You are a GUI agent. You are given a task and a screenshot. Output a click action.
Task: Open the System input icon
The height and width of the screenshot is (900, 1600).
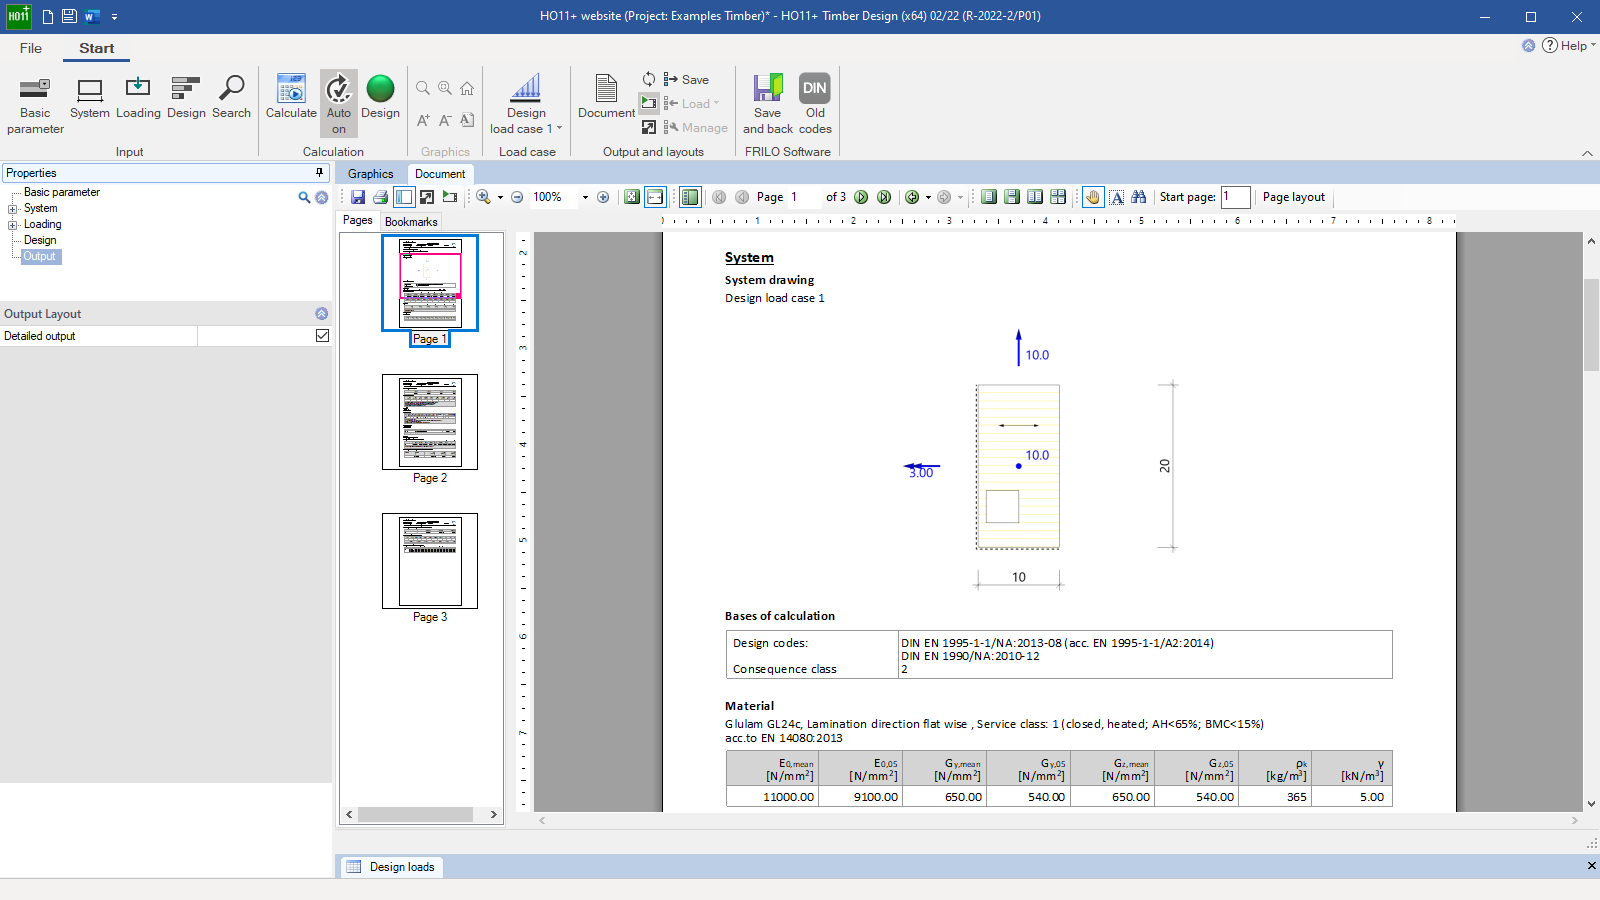coord(90,98)
